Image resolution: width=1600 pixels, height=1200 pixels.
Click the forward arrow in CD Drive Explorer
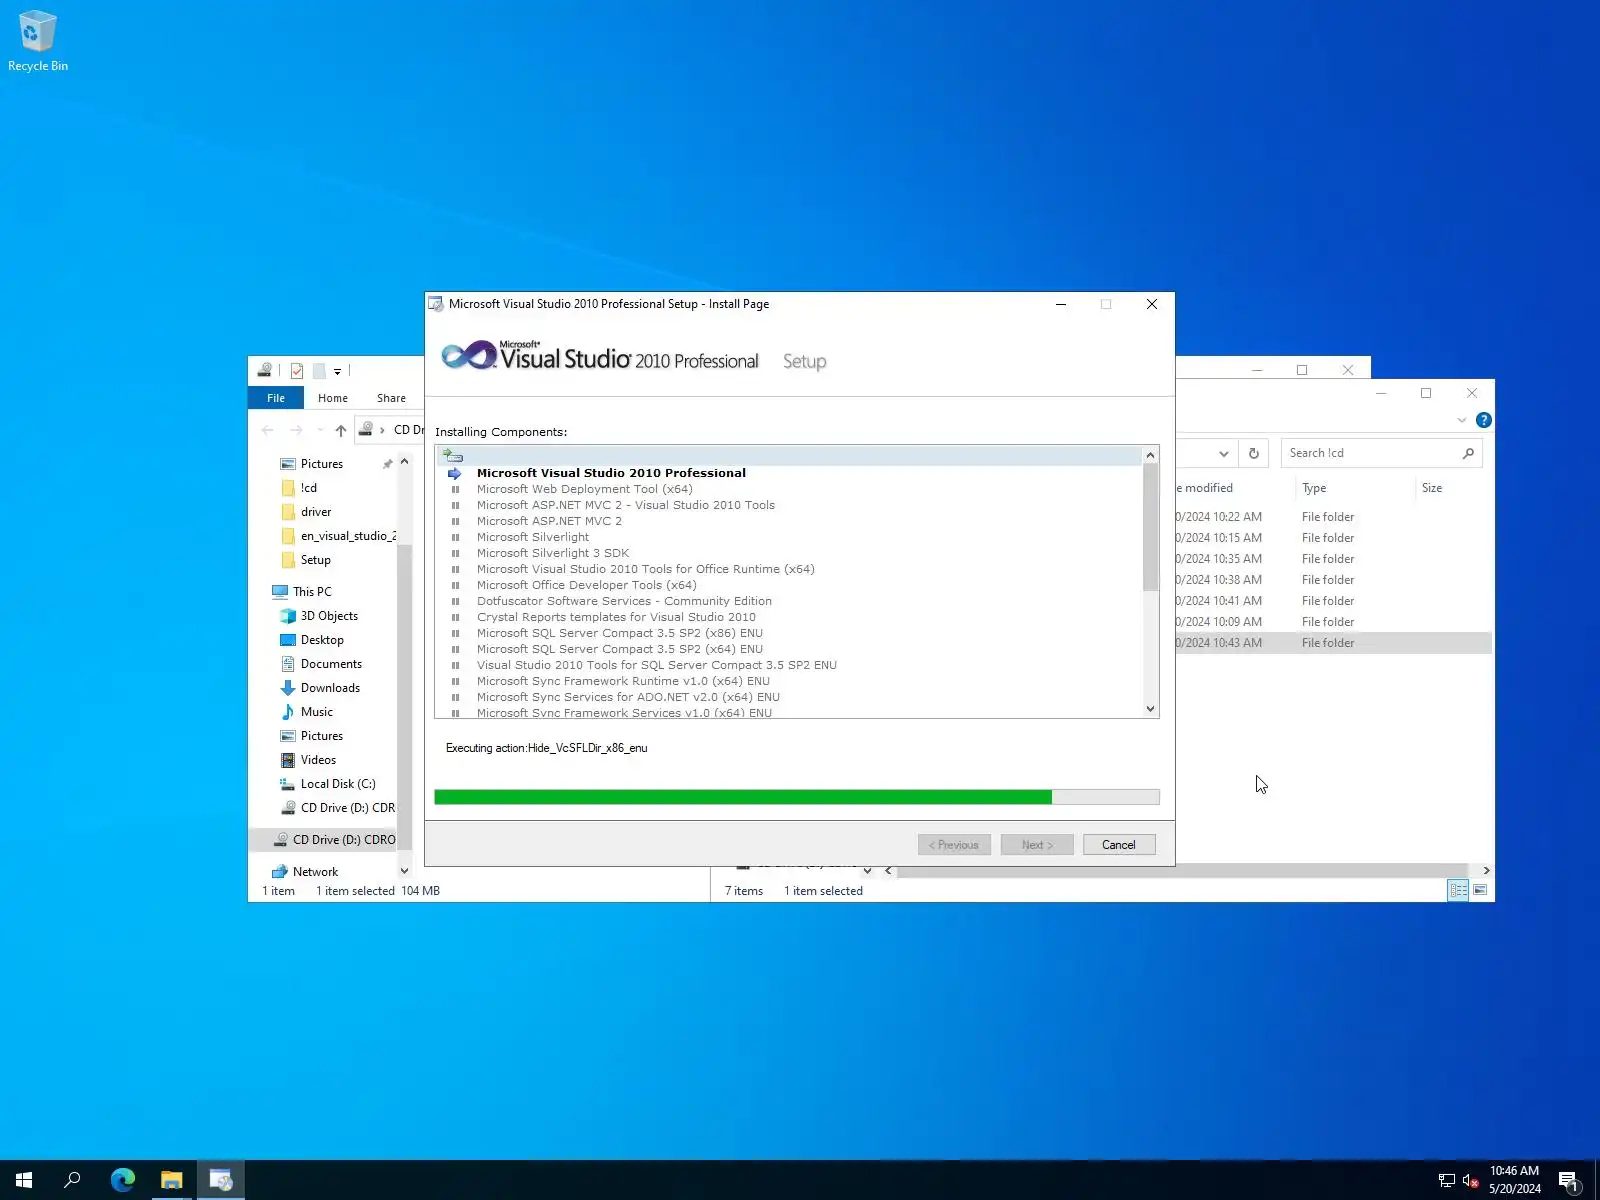click(296, 430)
